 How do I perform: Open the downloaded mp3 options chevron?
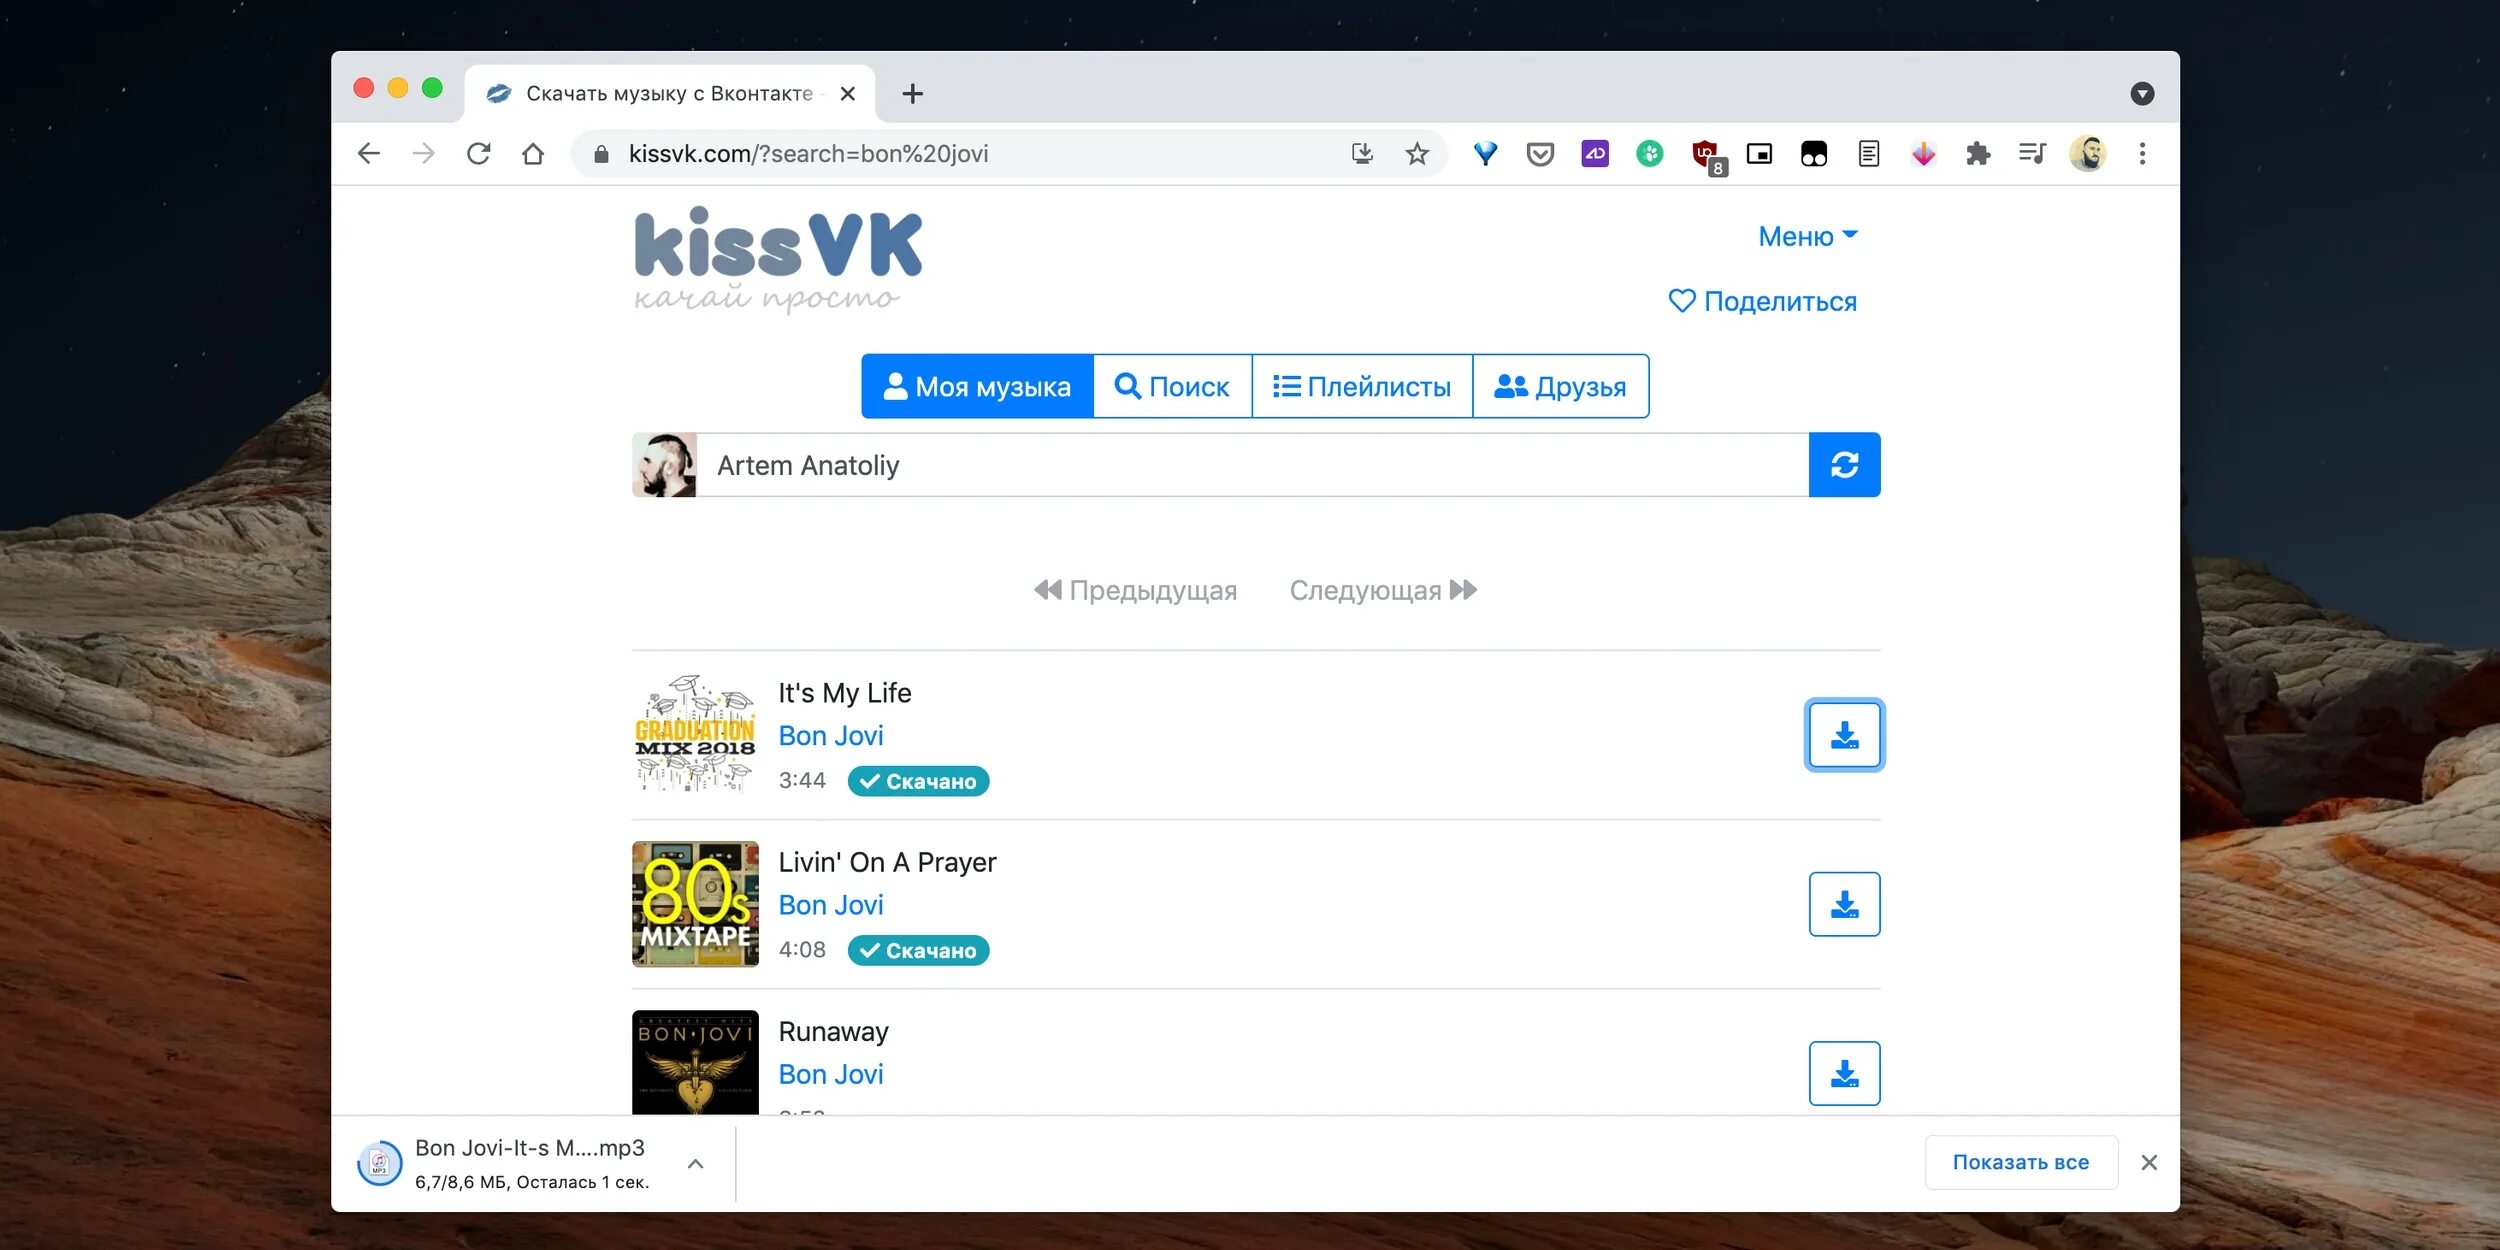click(x=696, y=1163)
